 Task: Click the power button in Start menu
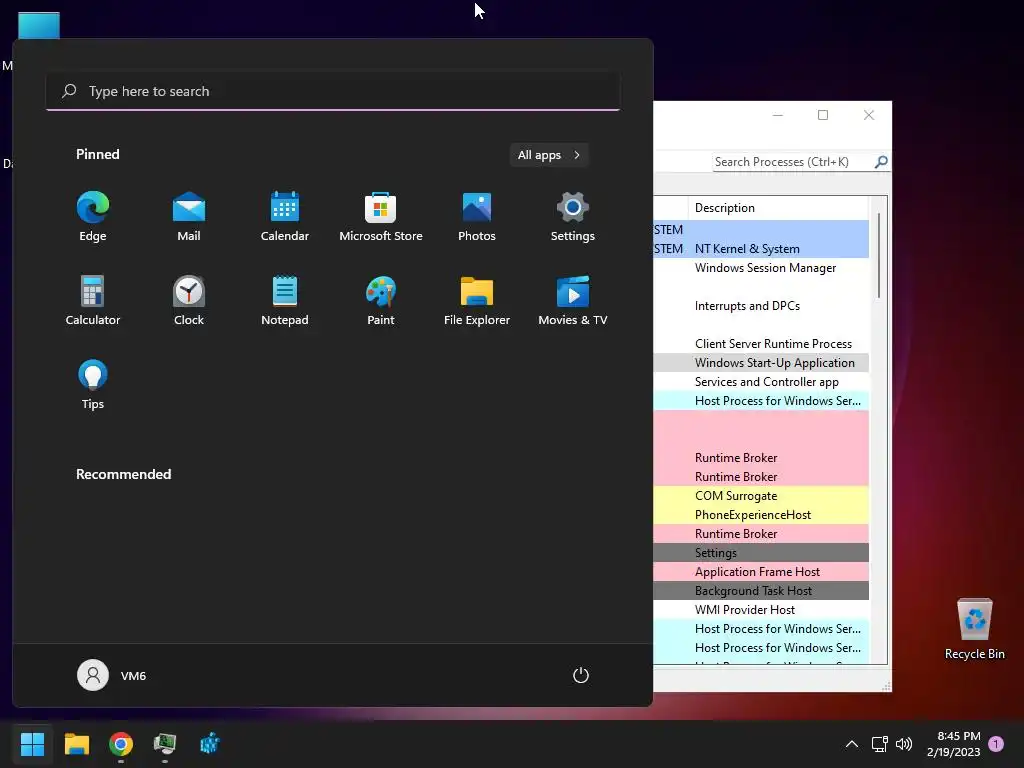pyautogui.click(x=581, y=675)
